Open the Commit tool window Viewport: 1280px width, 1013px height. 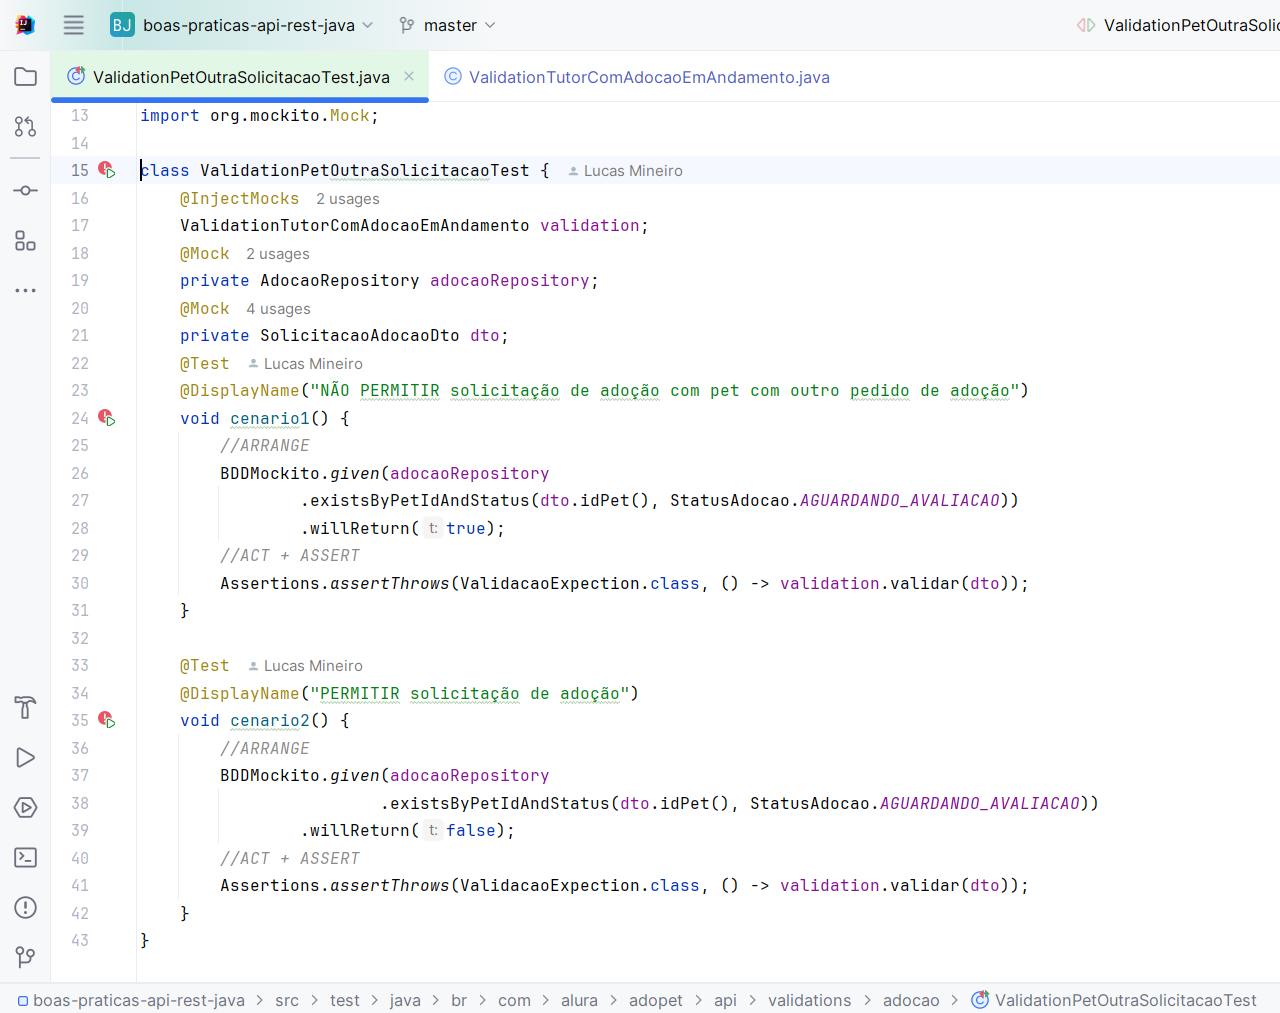tap(26, 190)
